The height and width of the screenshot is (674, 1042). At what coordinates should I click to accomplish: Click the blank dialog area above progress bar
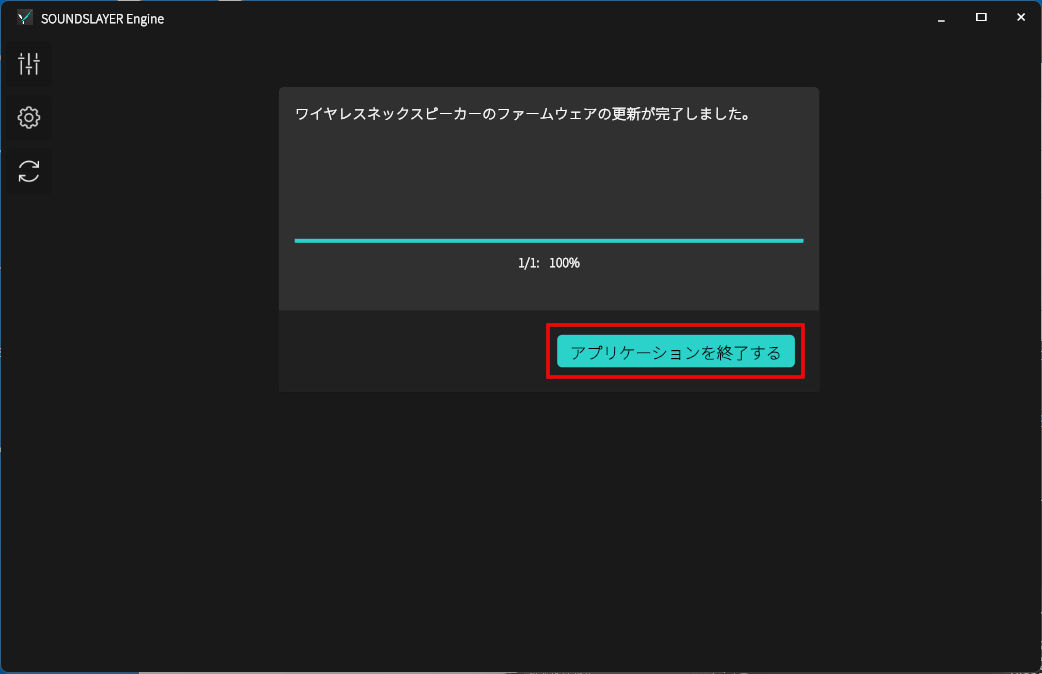(x=549, y=180)
